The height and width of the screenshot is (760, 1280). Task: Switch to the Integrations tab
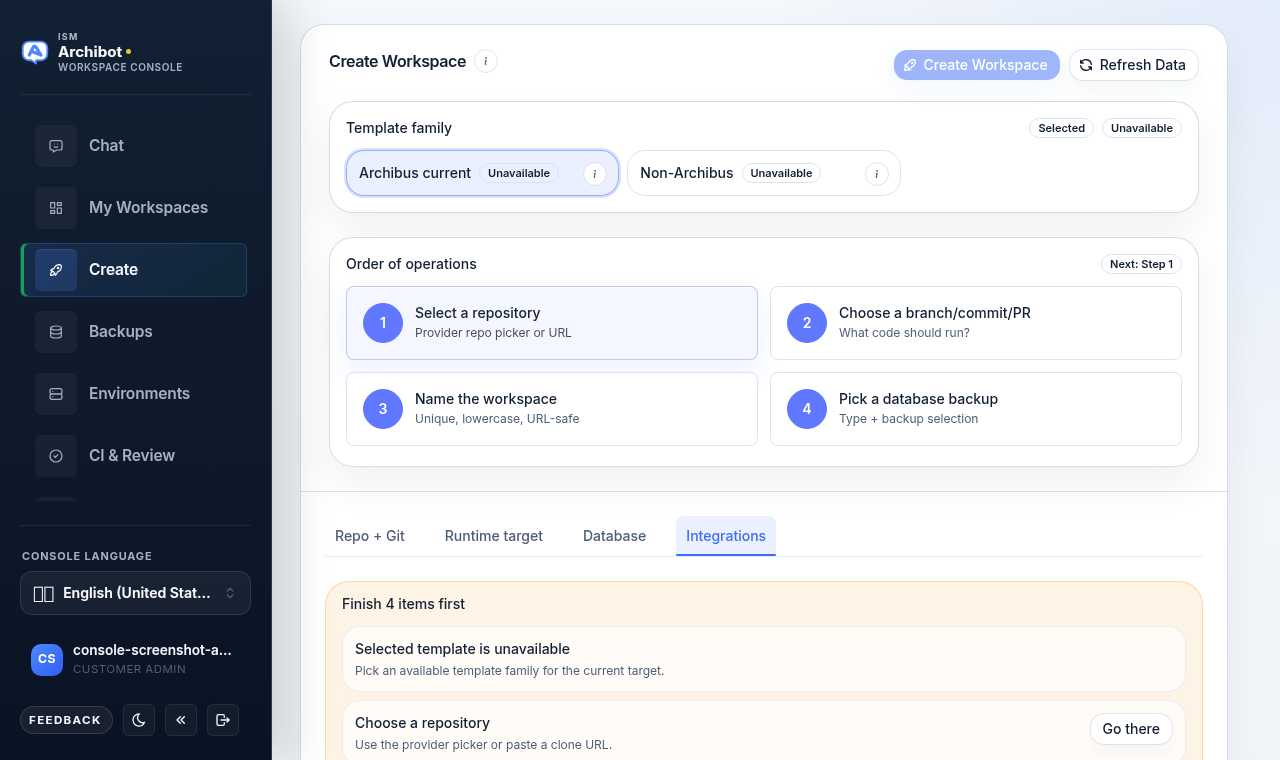click(x=726, y=536)
